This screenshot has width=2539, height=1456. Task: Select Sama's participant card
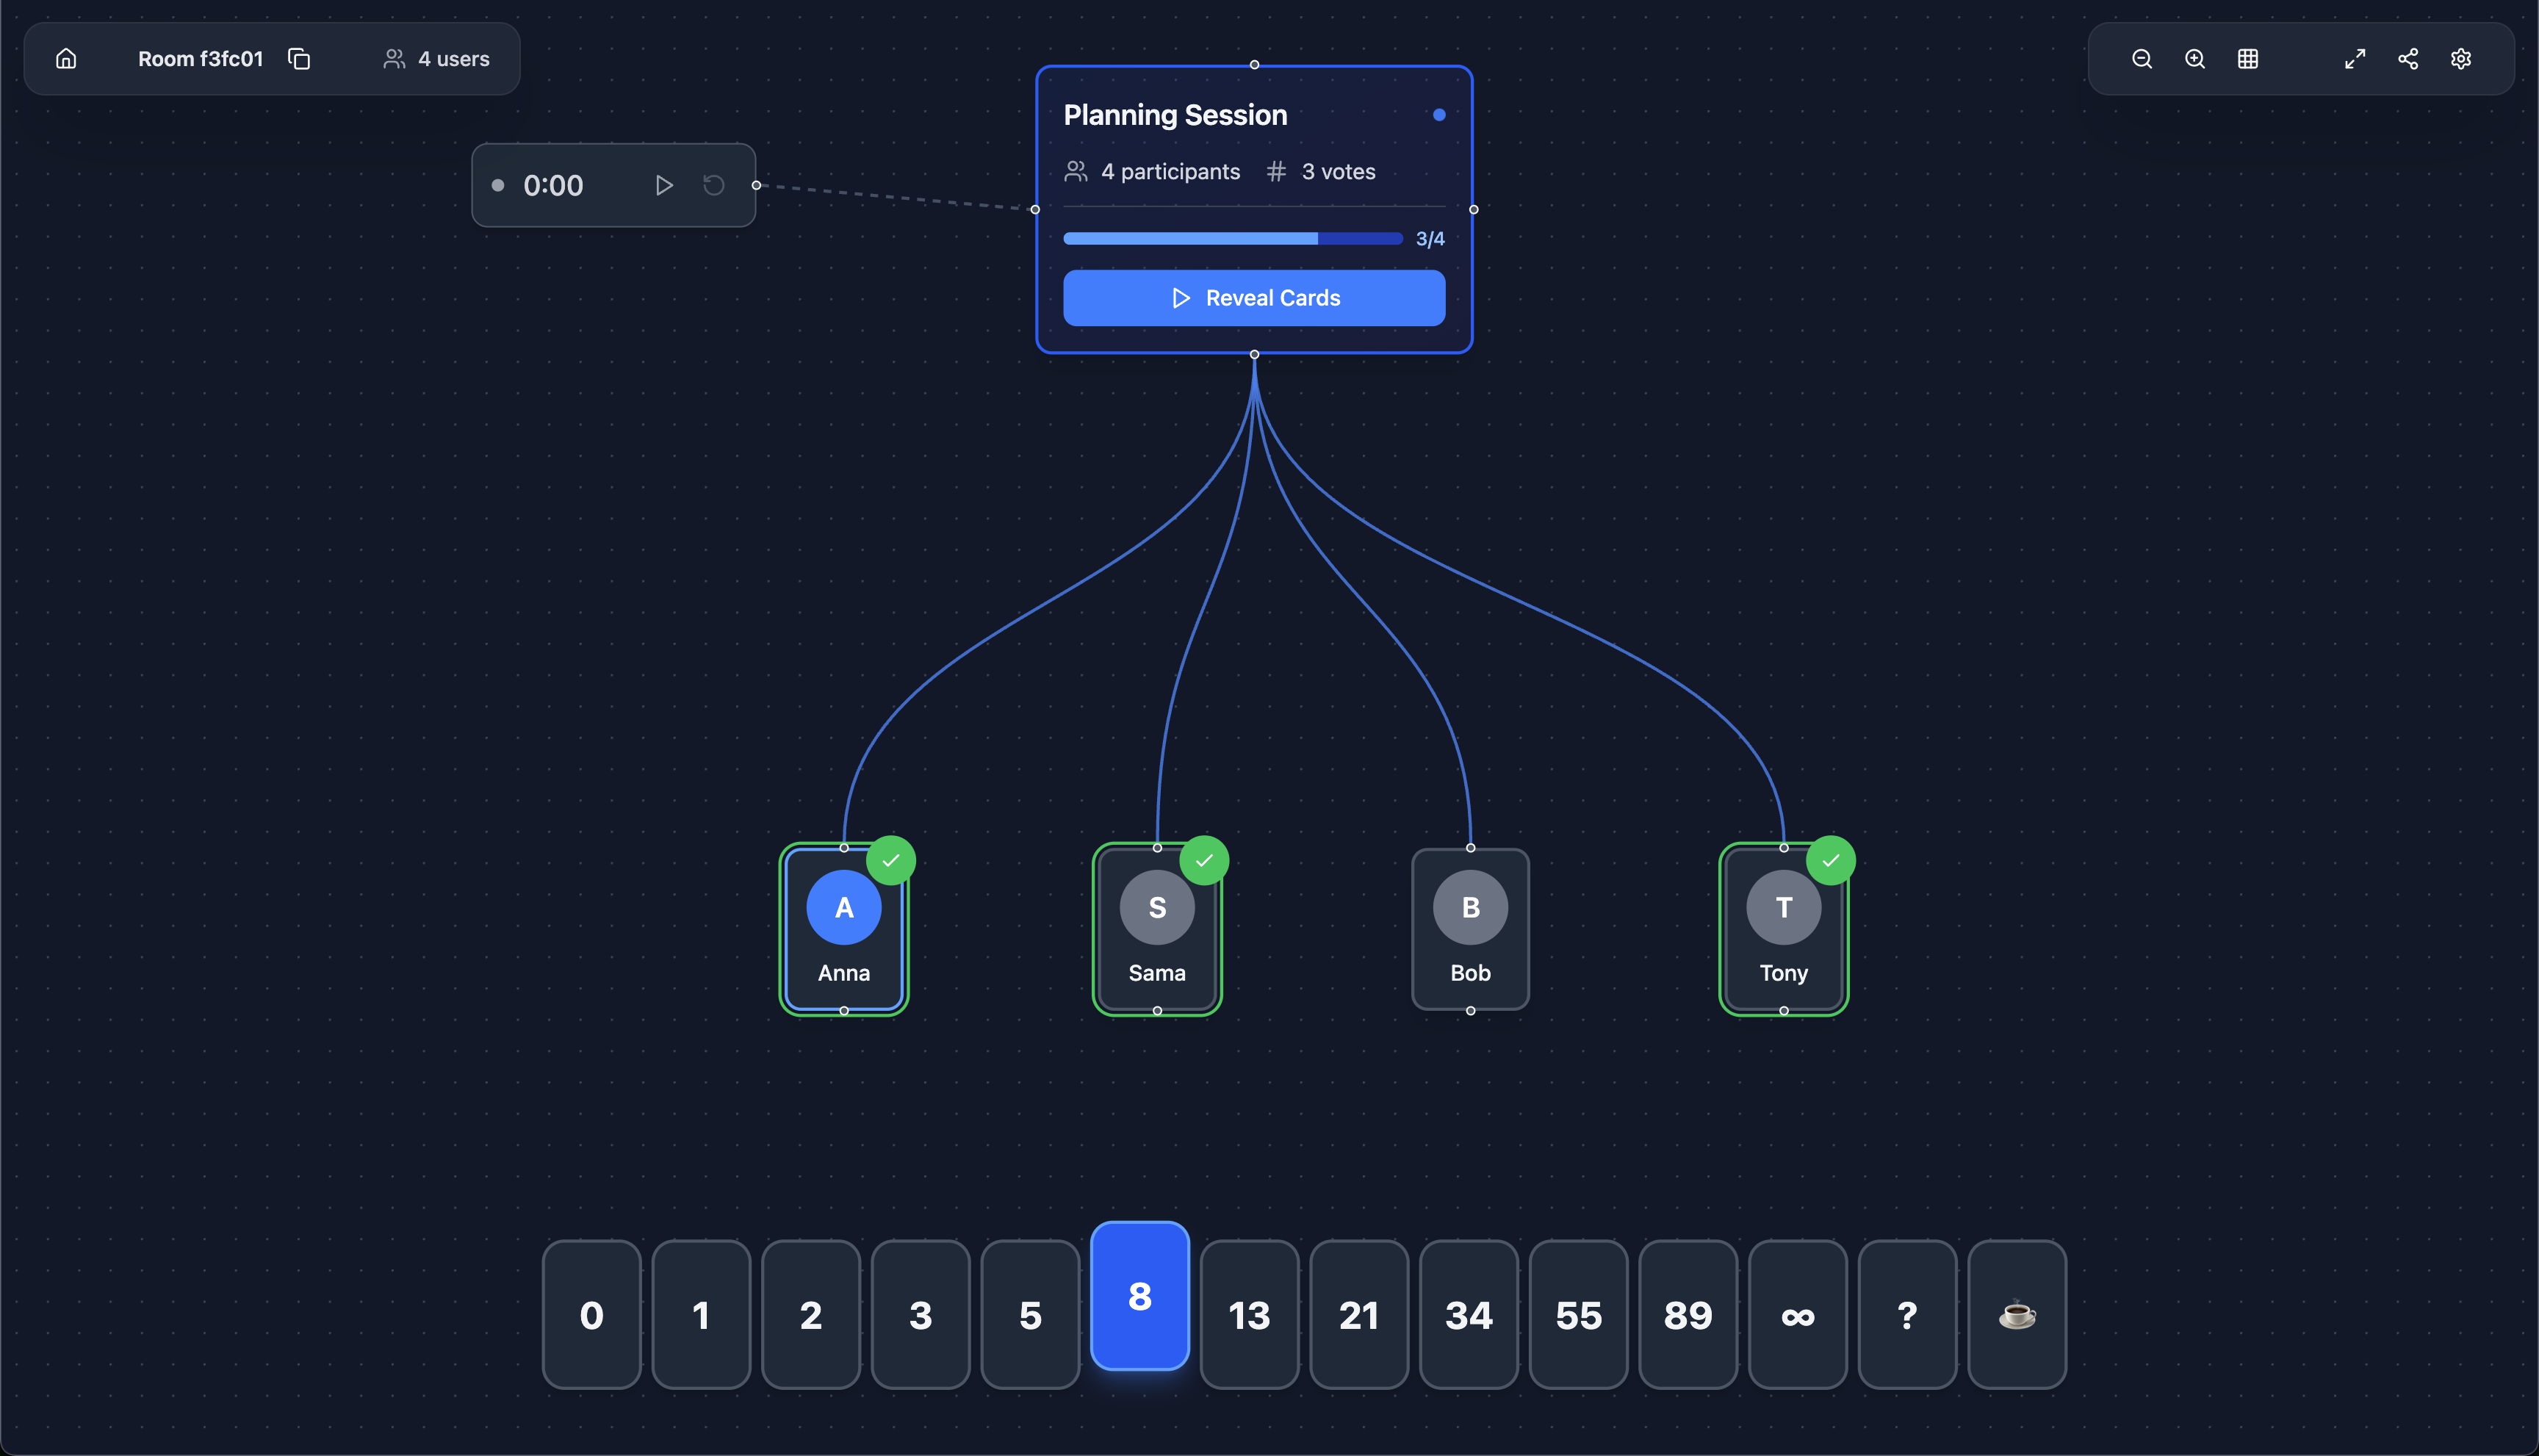pyautogui.click(x=1157, y=929)
